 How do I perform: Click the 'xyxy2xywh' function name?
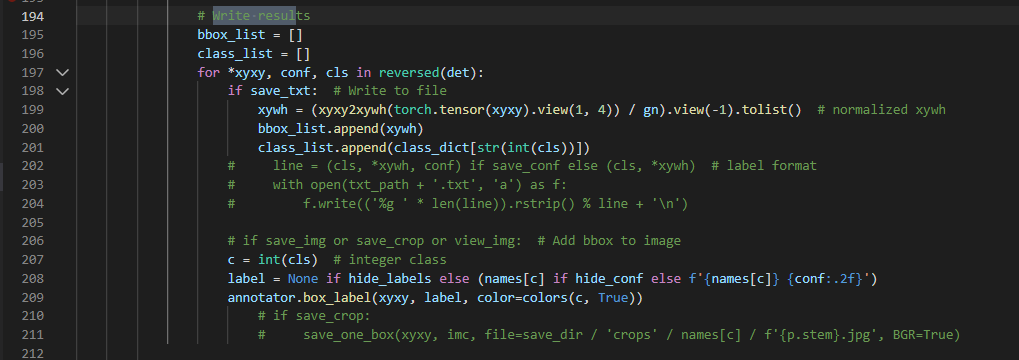[x=352, y=110]
